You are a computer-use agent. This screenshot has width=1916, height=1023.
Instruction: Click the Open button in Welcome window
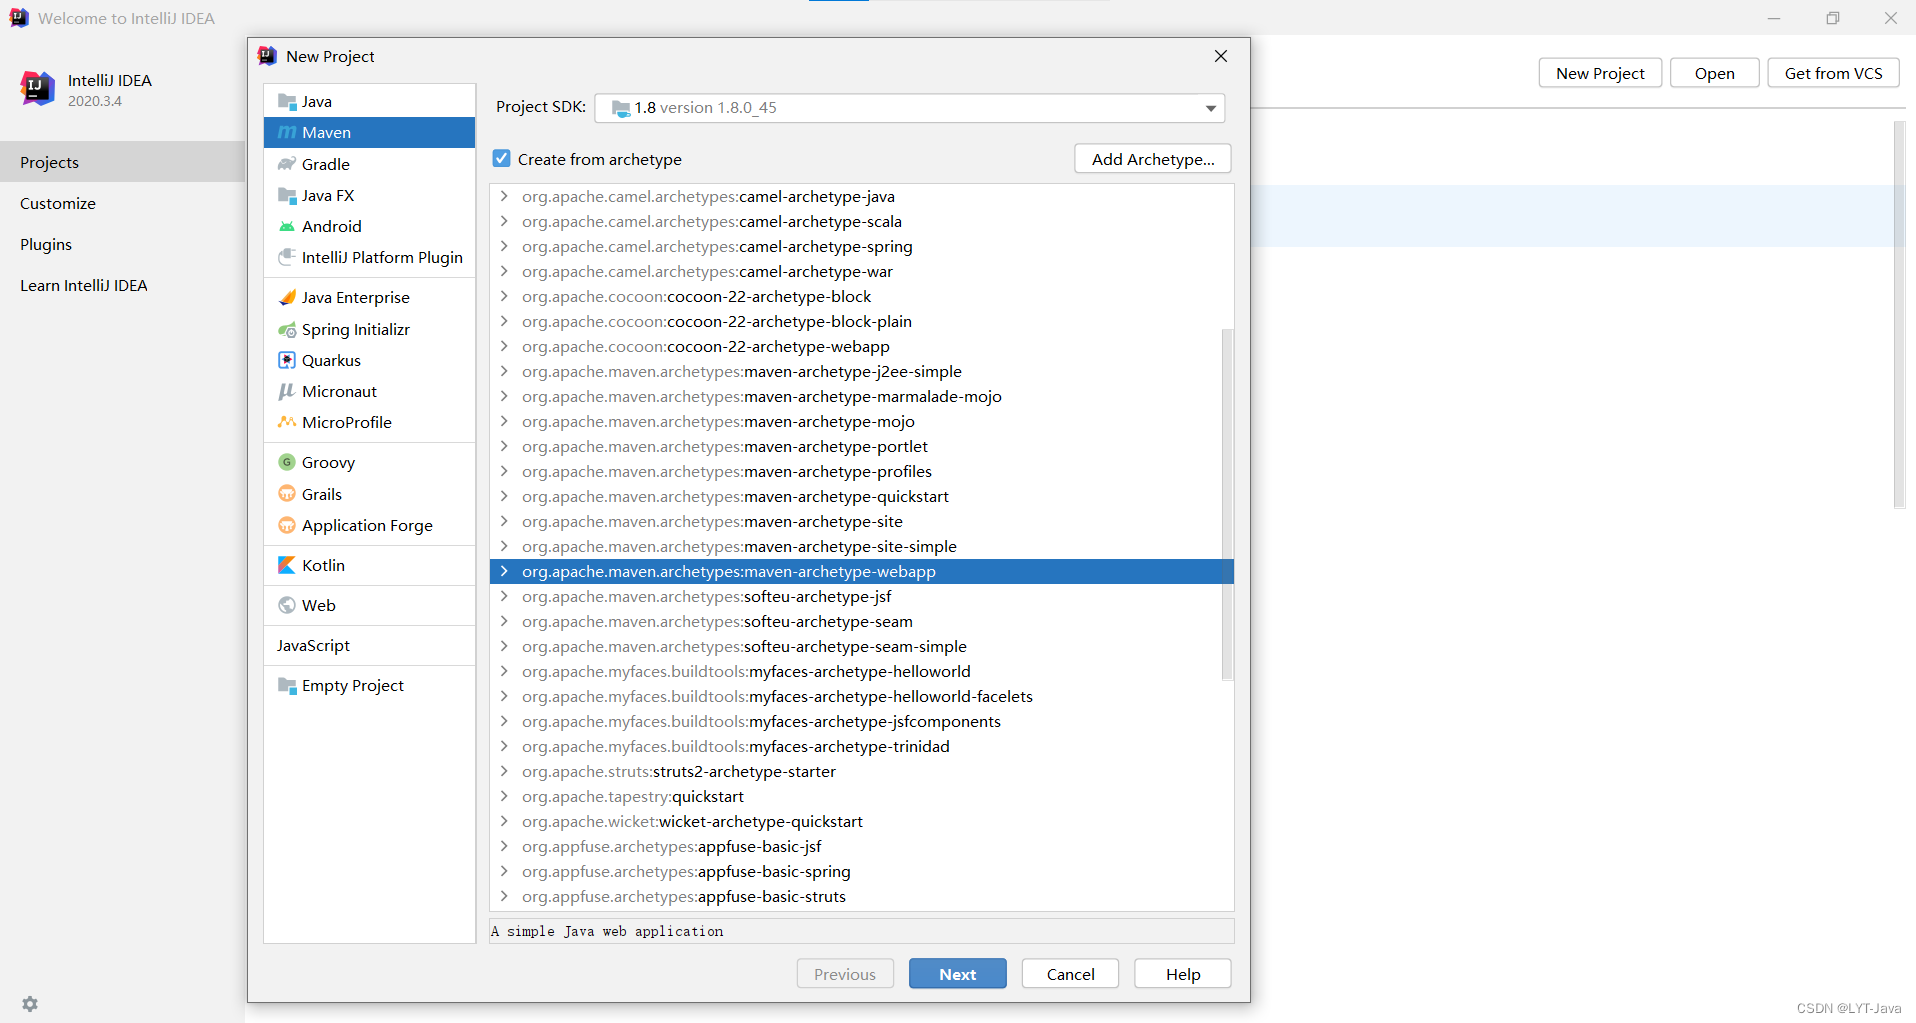[x=1714, y=73]
